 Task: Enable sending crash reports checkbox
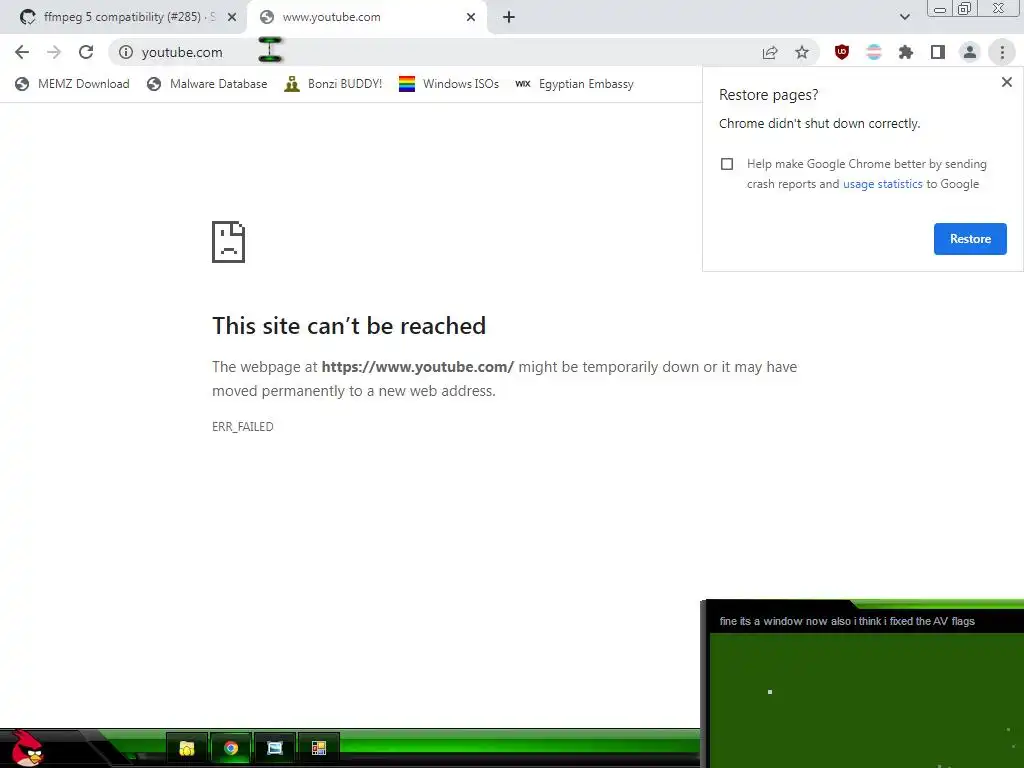coord(727,164)
